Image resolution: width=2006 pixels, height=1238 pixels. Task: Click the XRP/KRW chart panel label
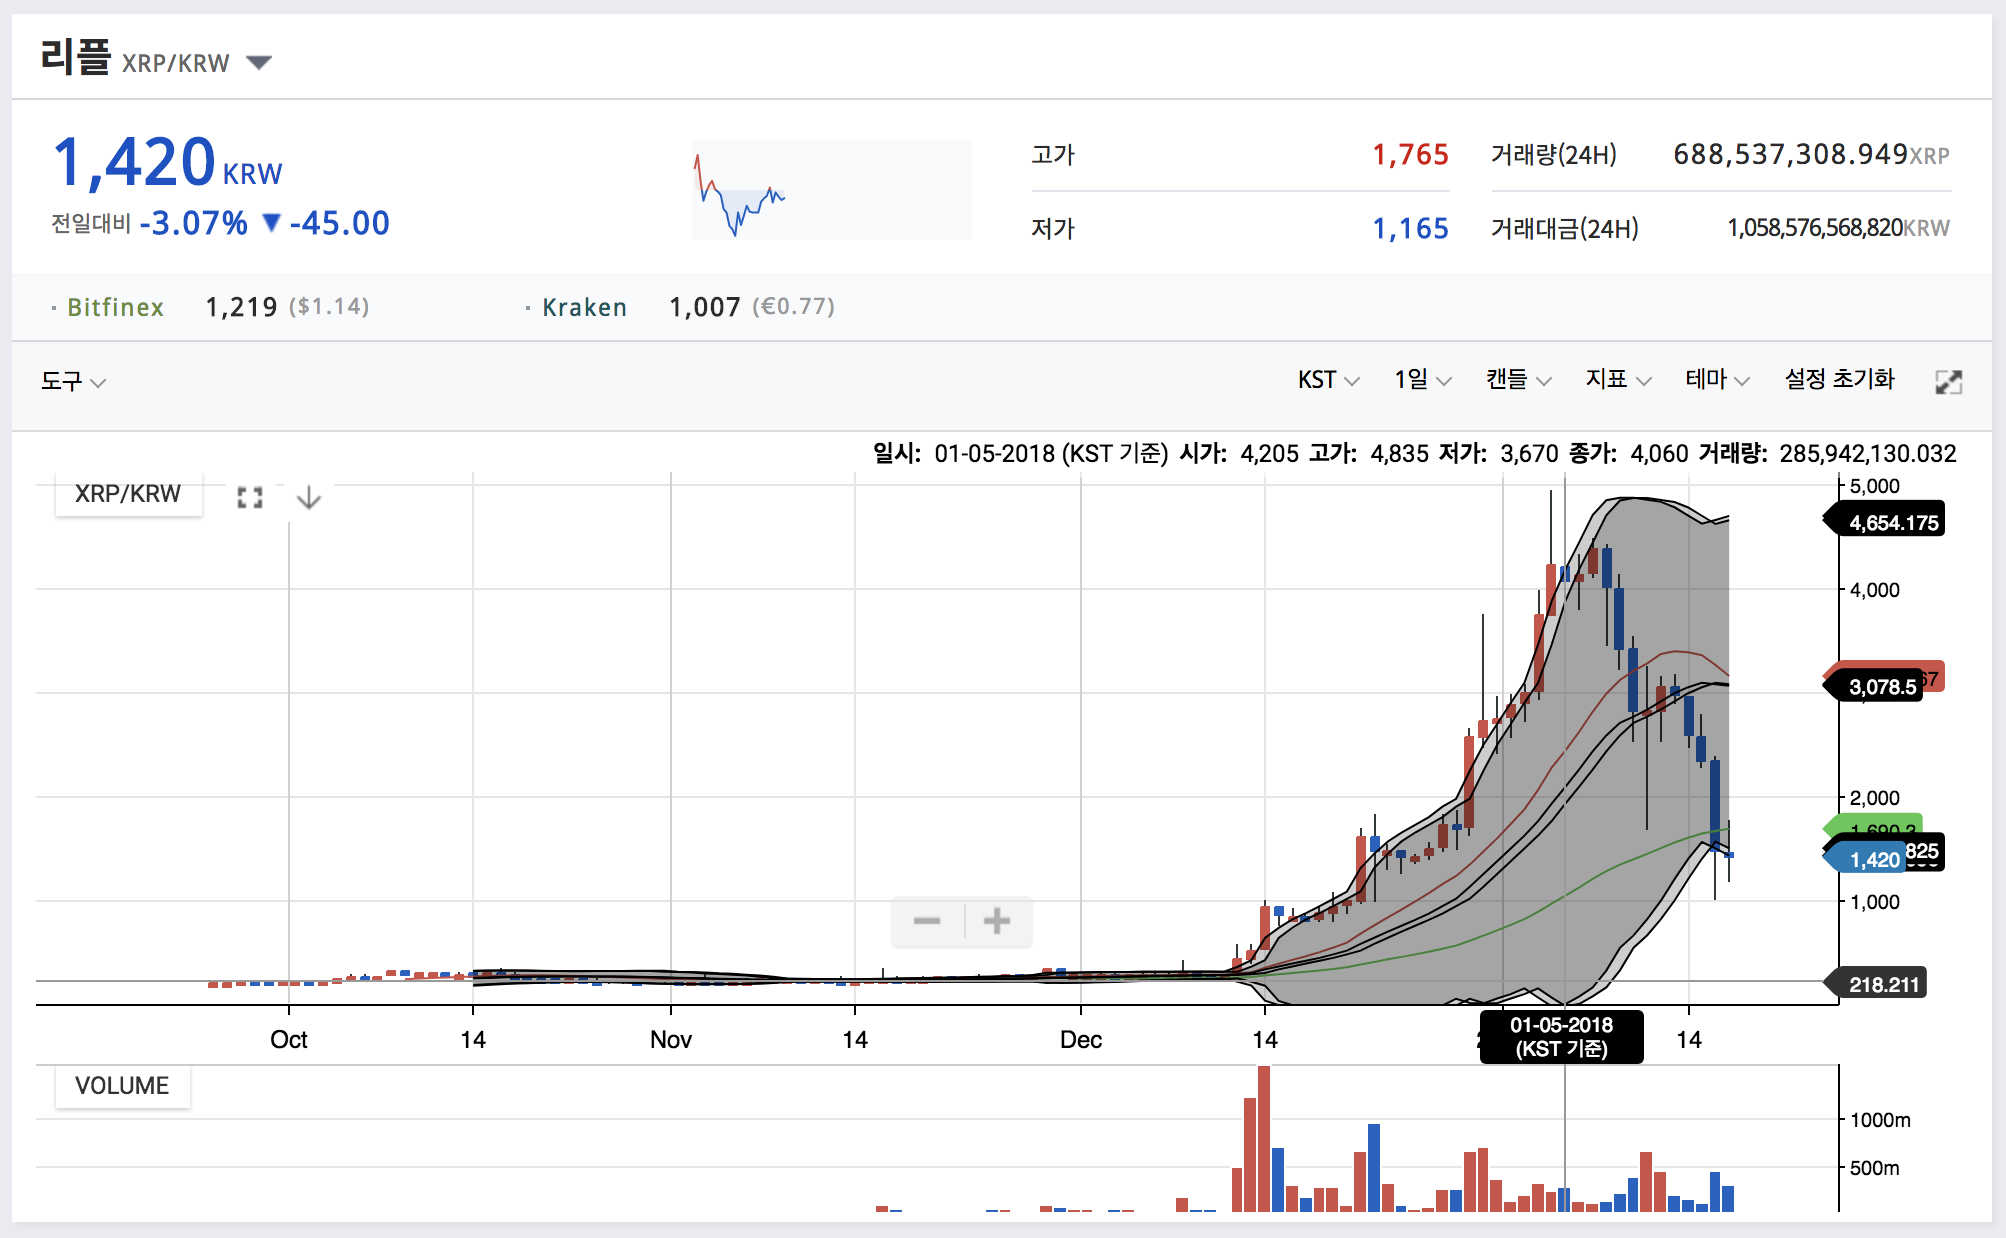[128, 494]
